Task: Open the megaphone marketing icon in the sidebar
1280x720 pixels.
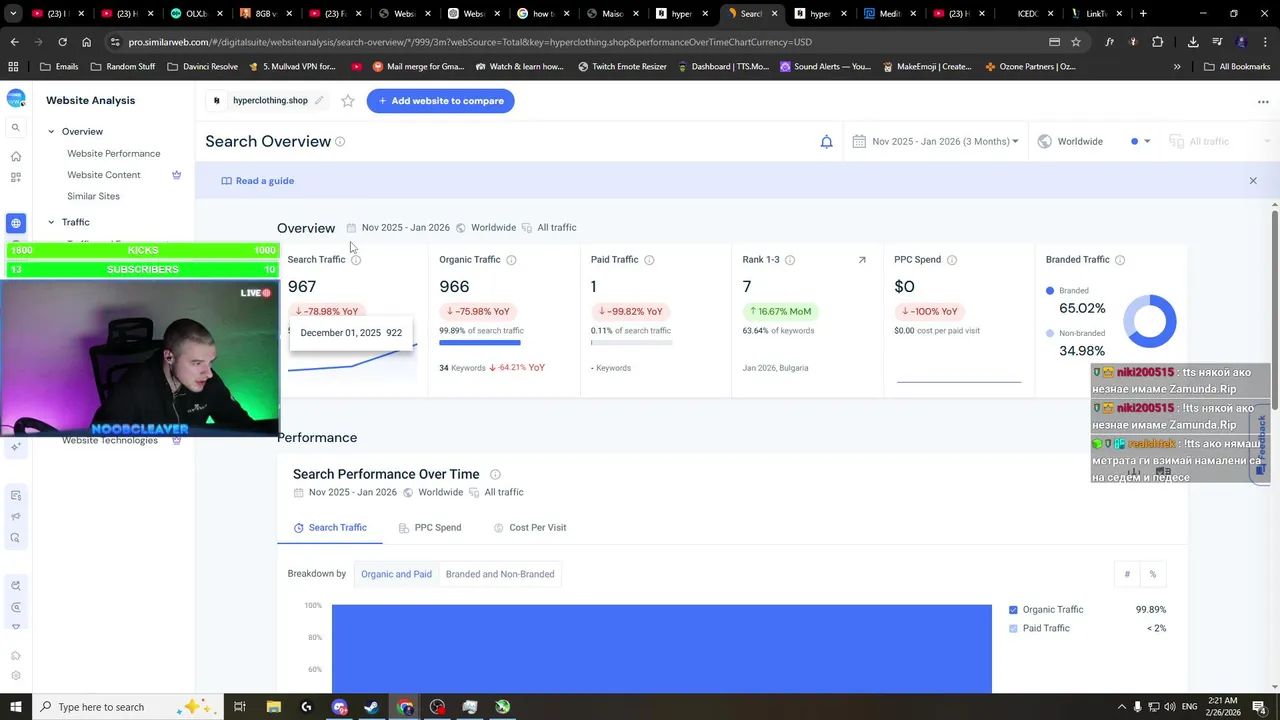Action: coord(15,517)
